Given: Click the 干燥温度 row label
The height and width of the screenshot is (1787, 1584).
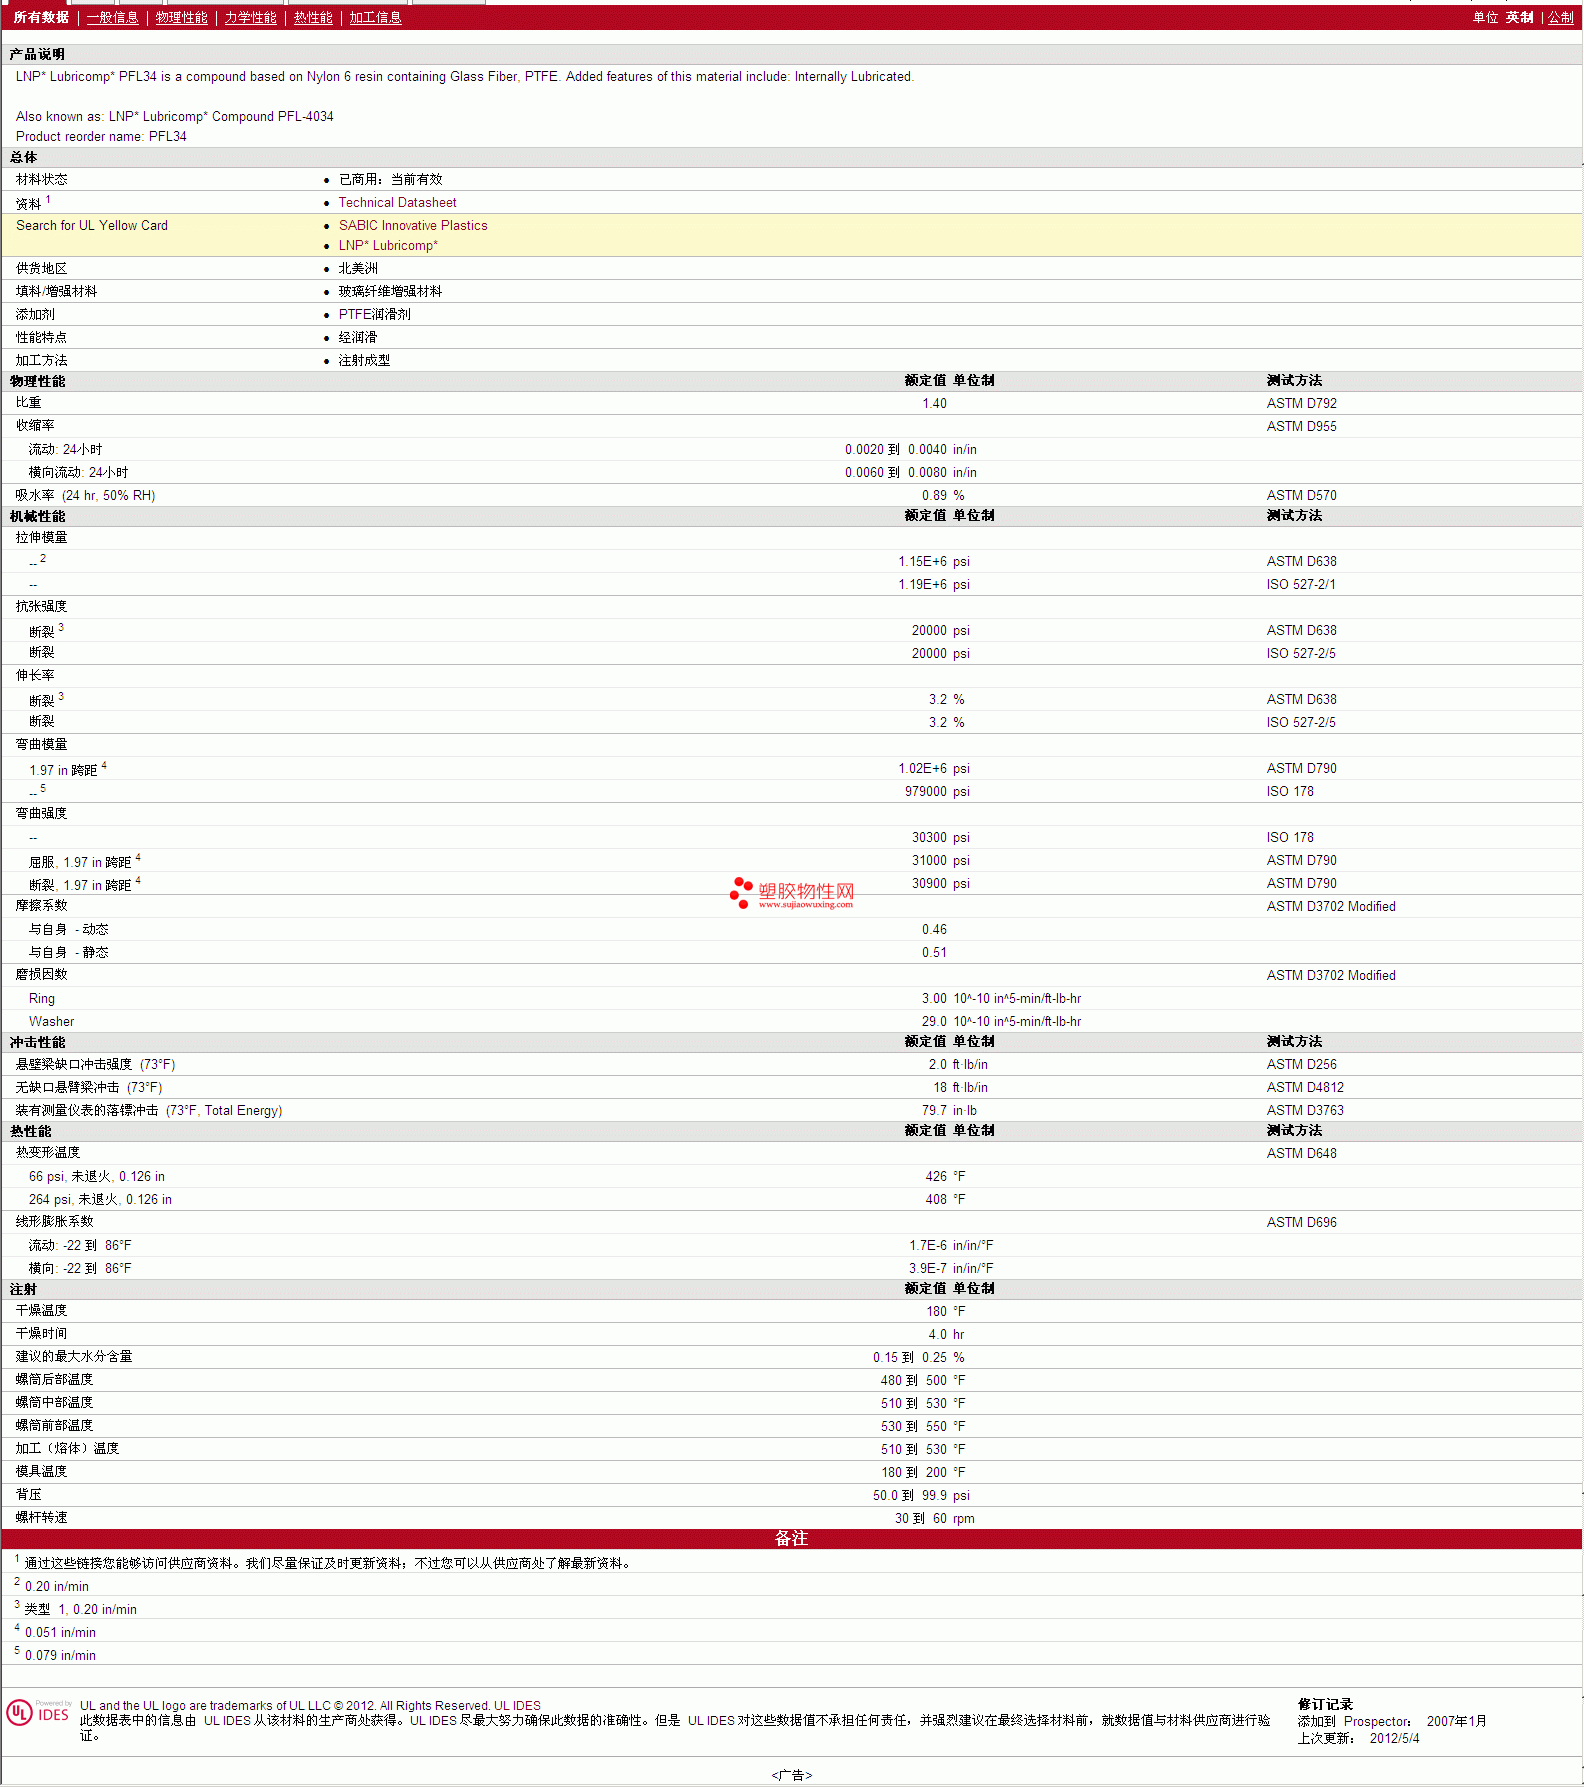Looking at the screenshot, I should click(x=41, y=1310).
